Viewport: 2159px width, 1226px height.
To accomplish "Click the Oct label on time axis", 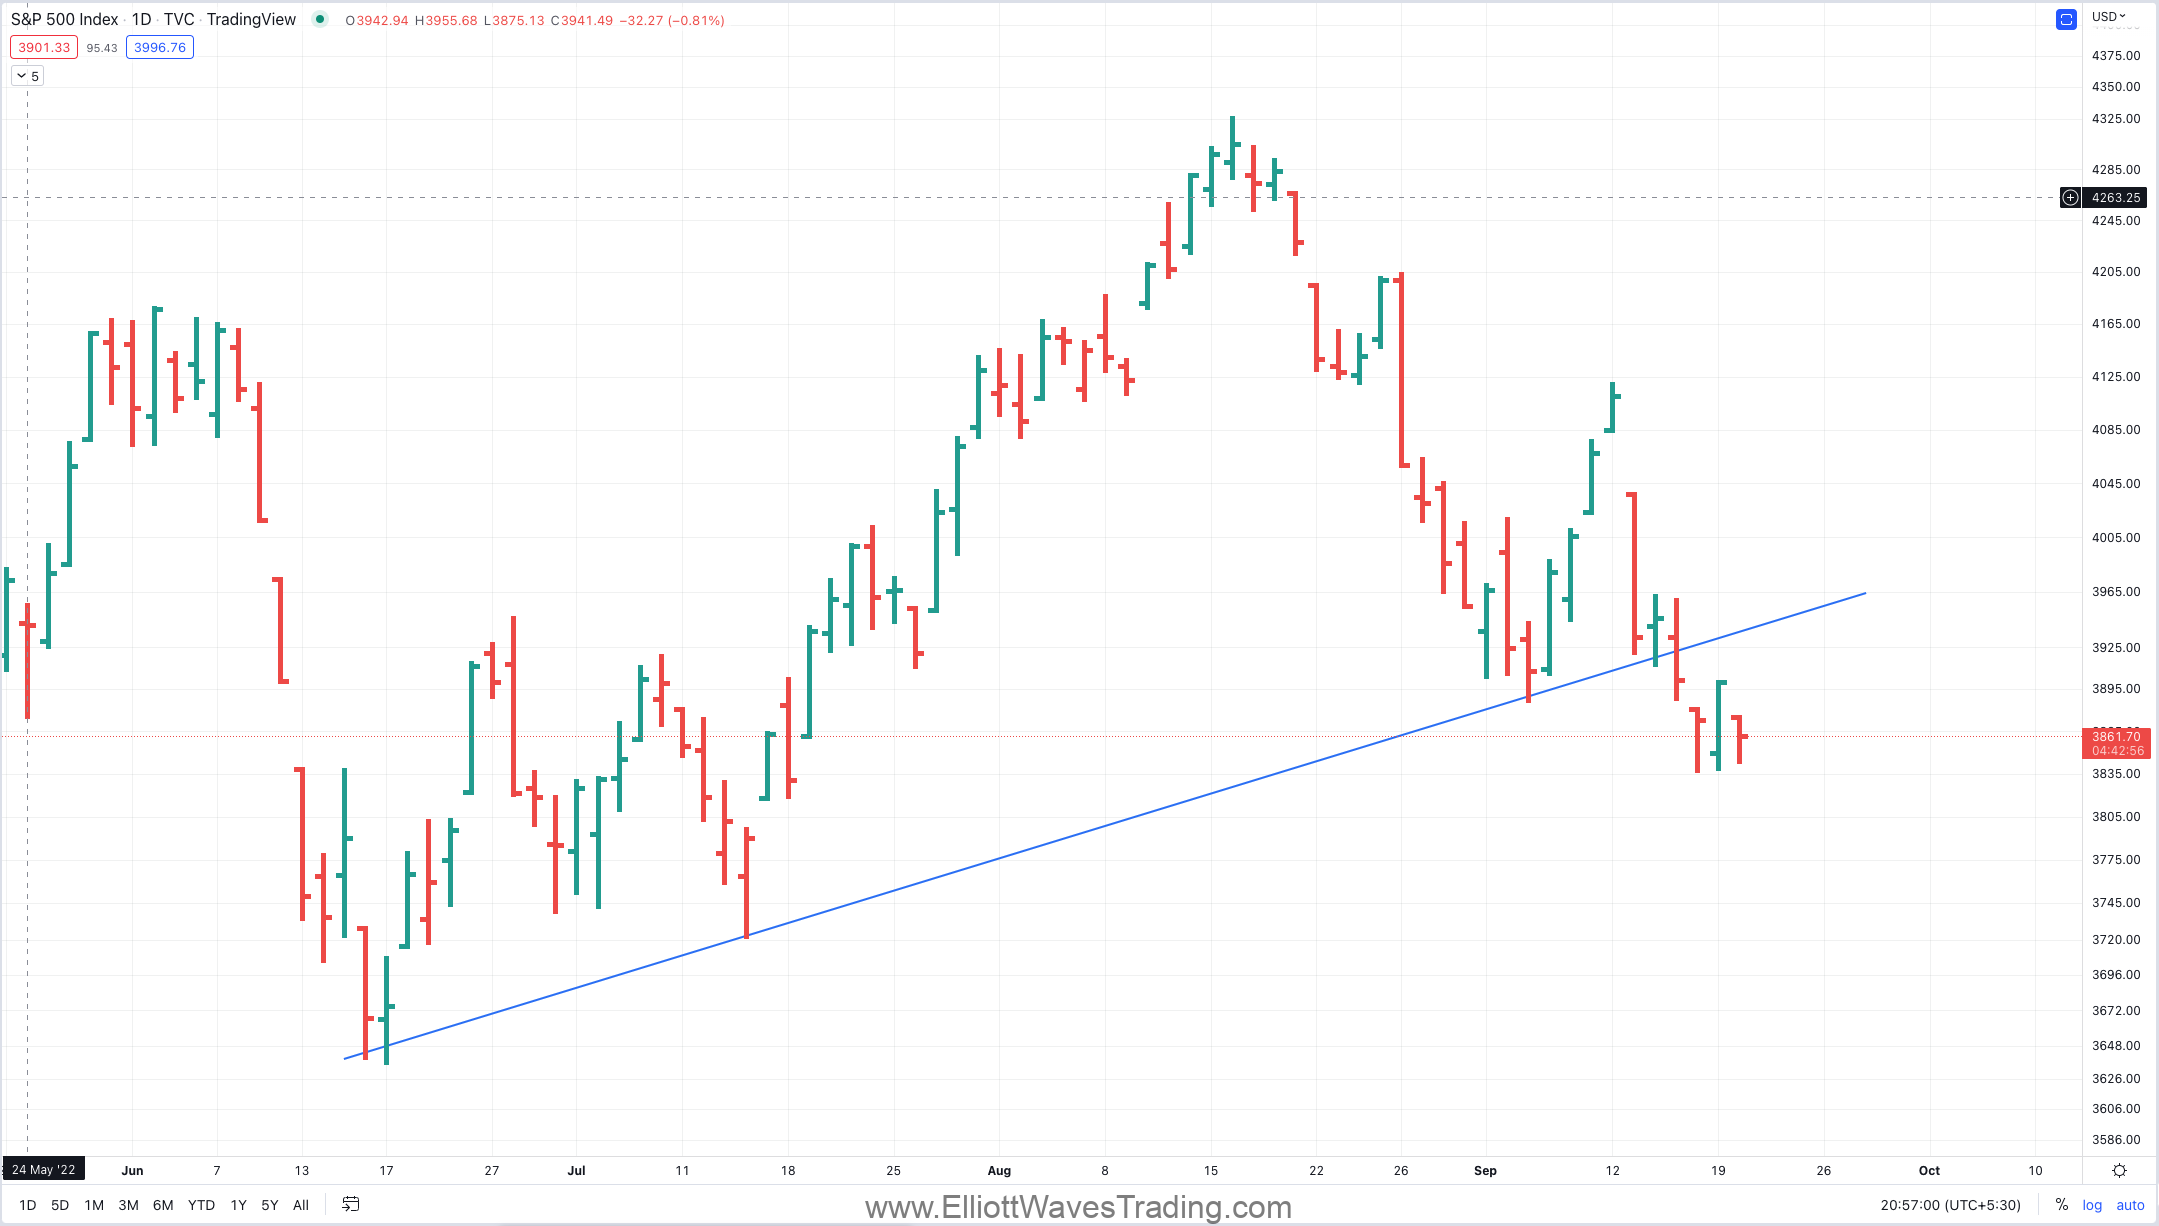I will tap(1929, 1170).
